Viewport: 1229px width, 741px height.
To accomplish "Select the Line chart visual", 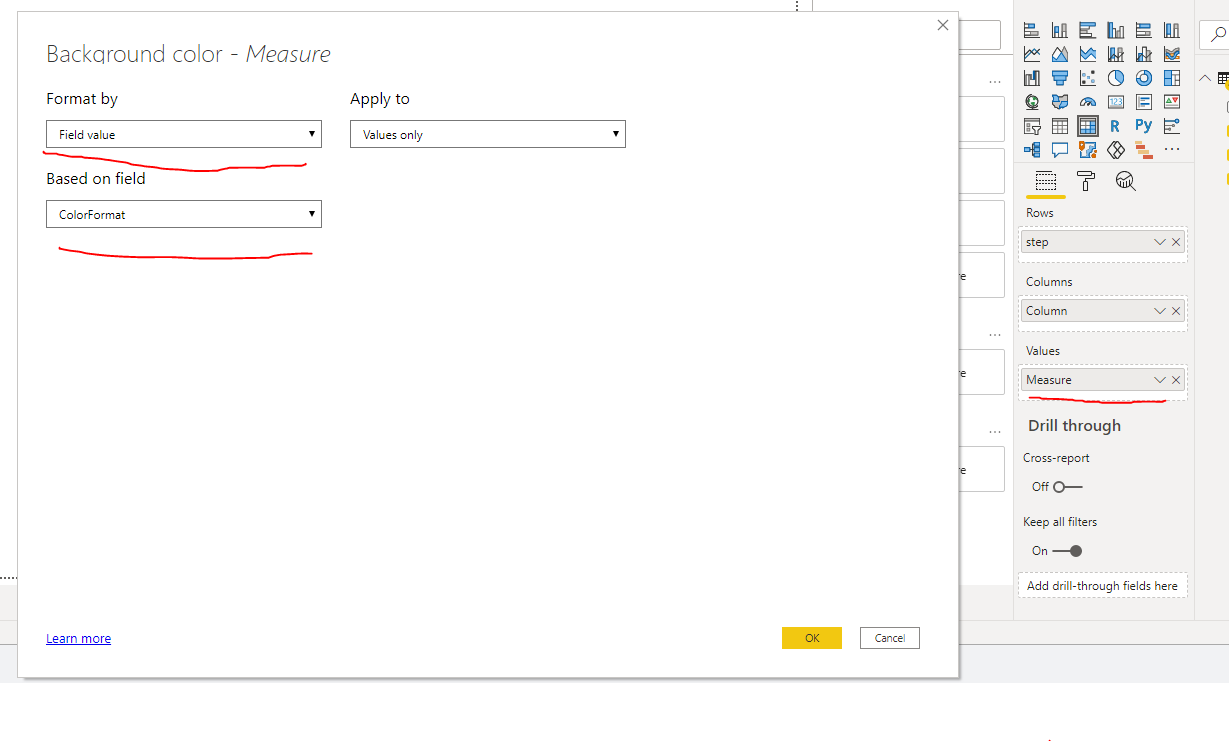I will (x=1032, y=54).
